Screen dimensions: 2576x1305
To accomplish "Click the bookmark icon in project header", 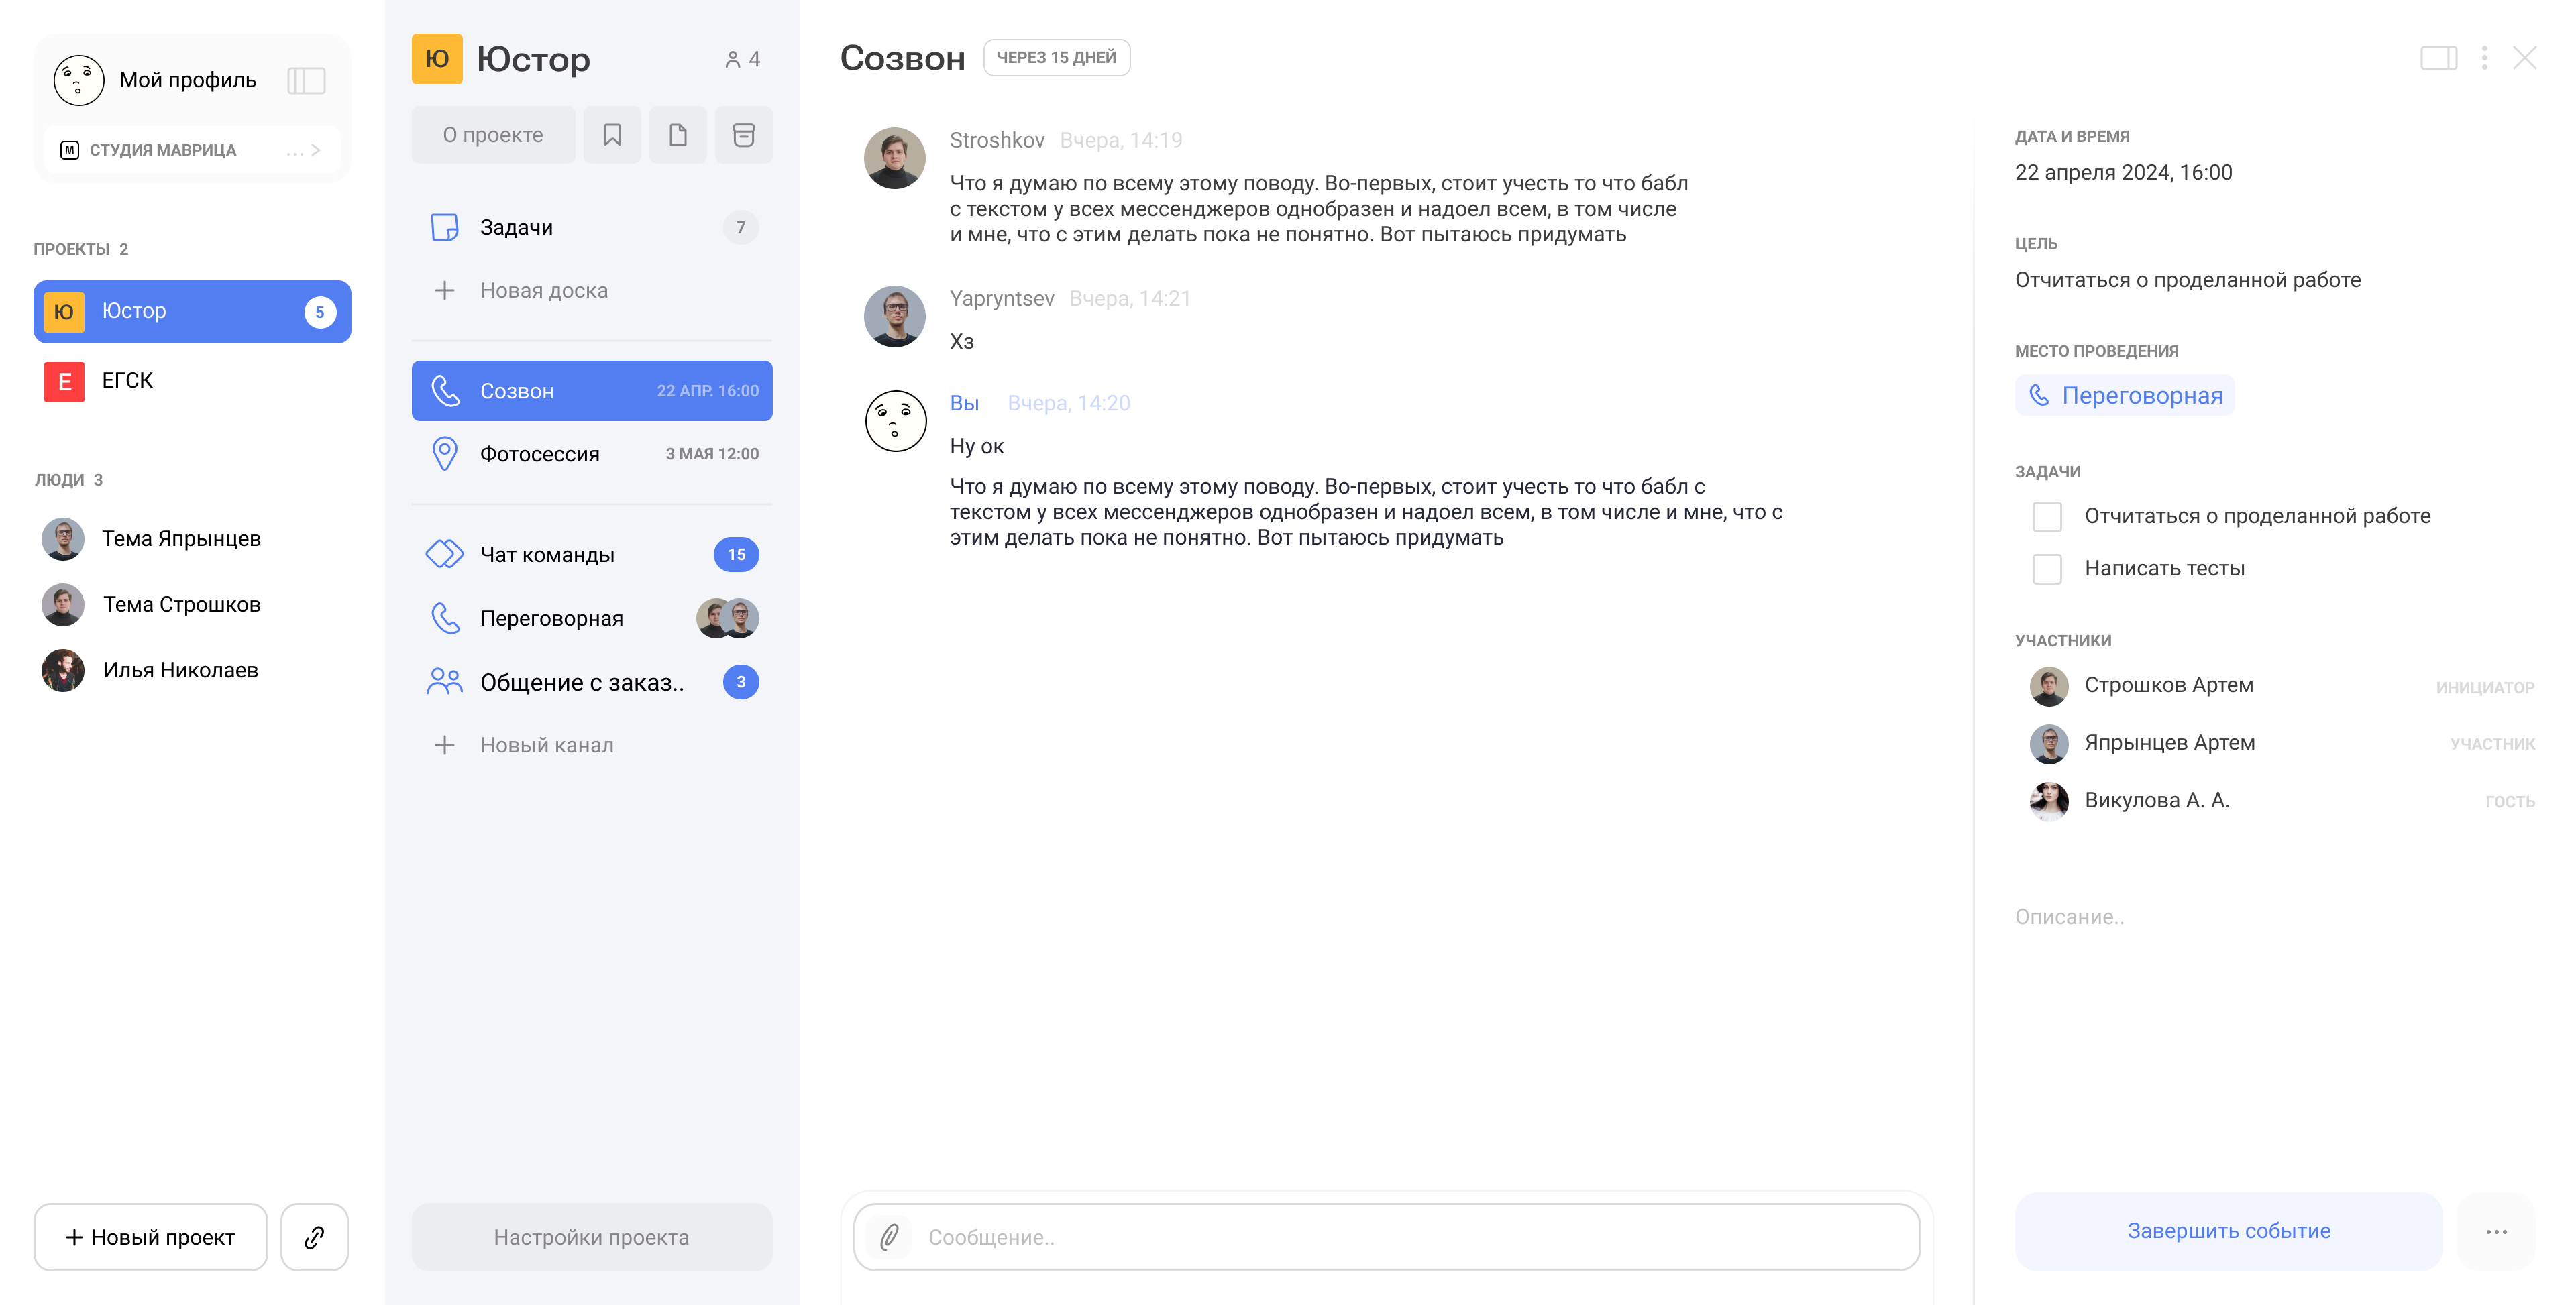I will tap(612, 135).
